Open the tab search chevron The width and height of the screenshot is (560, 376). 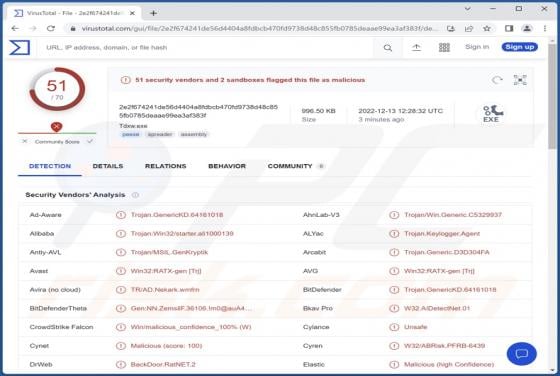click(x=468, y=9)
